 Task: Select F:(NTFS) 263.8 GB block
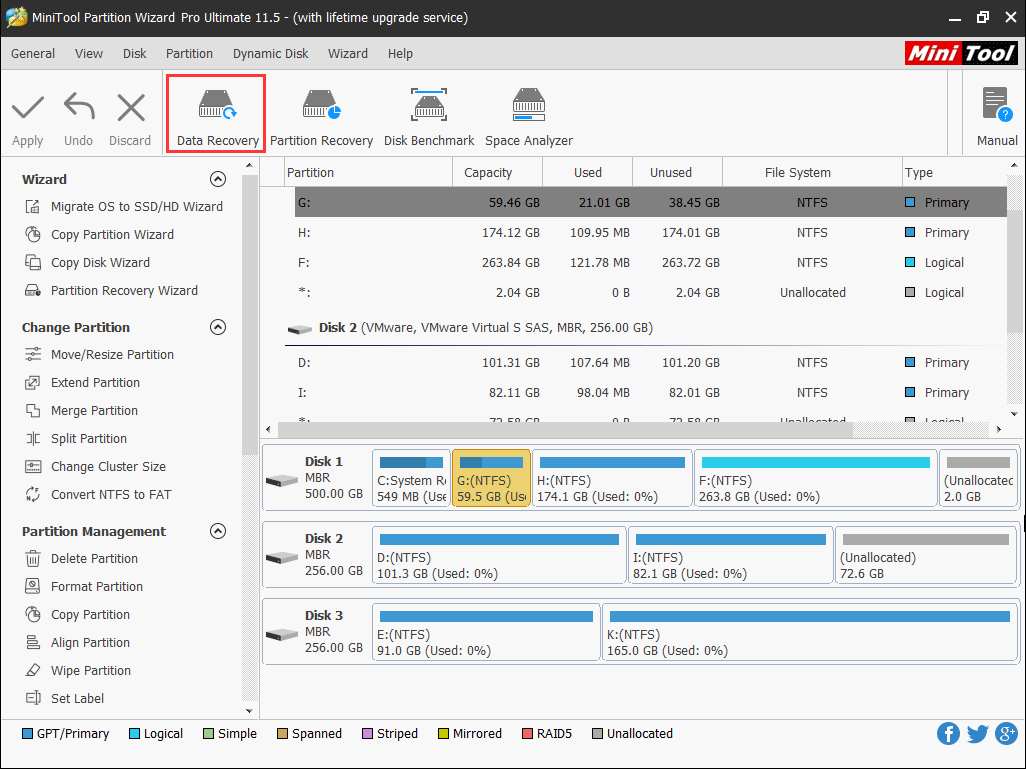(815, 478)
